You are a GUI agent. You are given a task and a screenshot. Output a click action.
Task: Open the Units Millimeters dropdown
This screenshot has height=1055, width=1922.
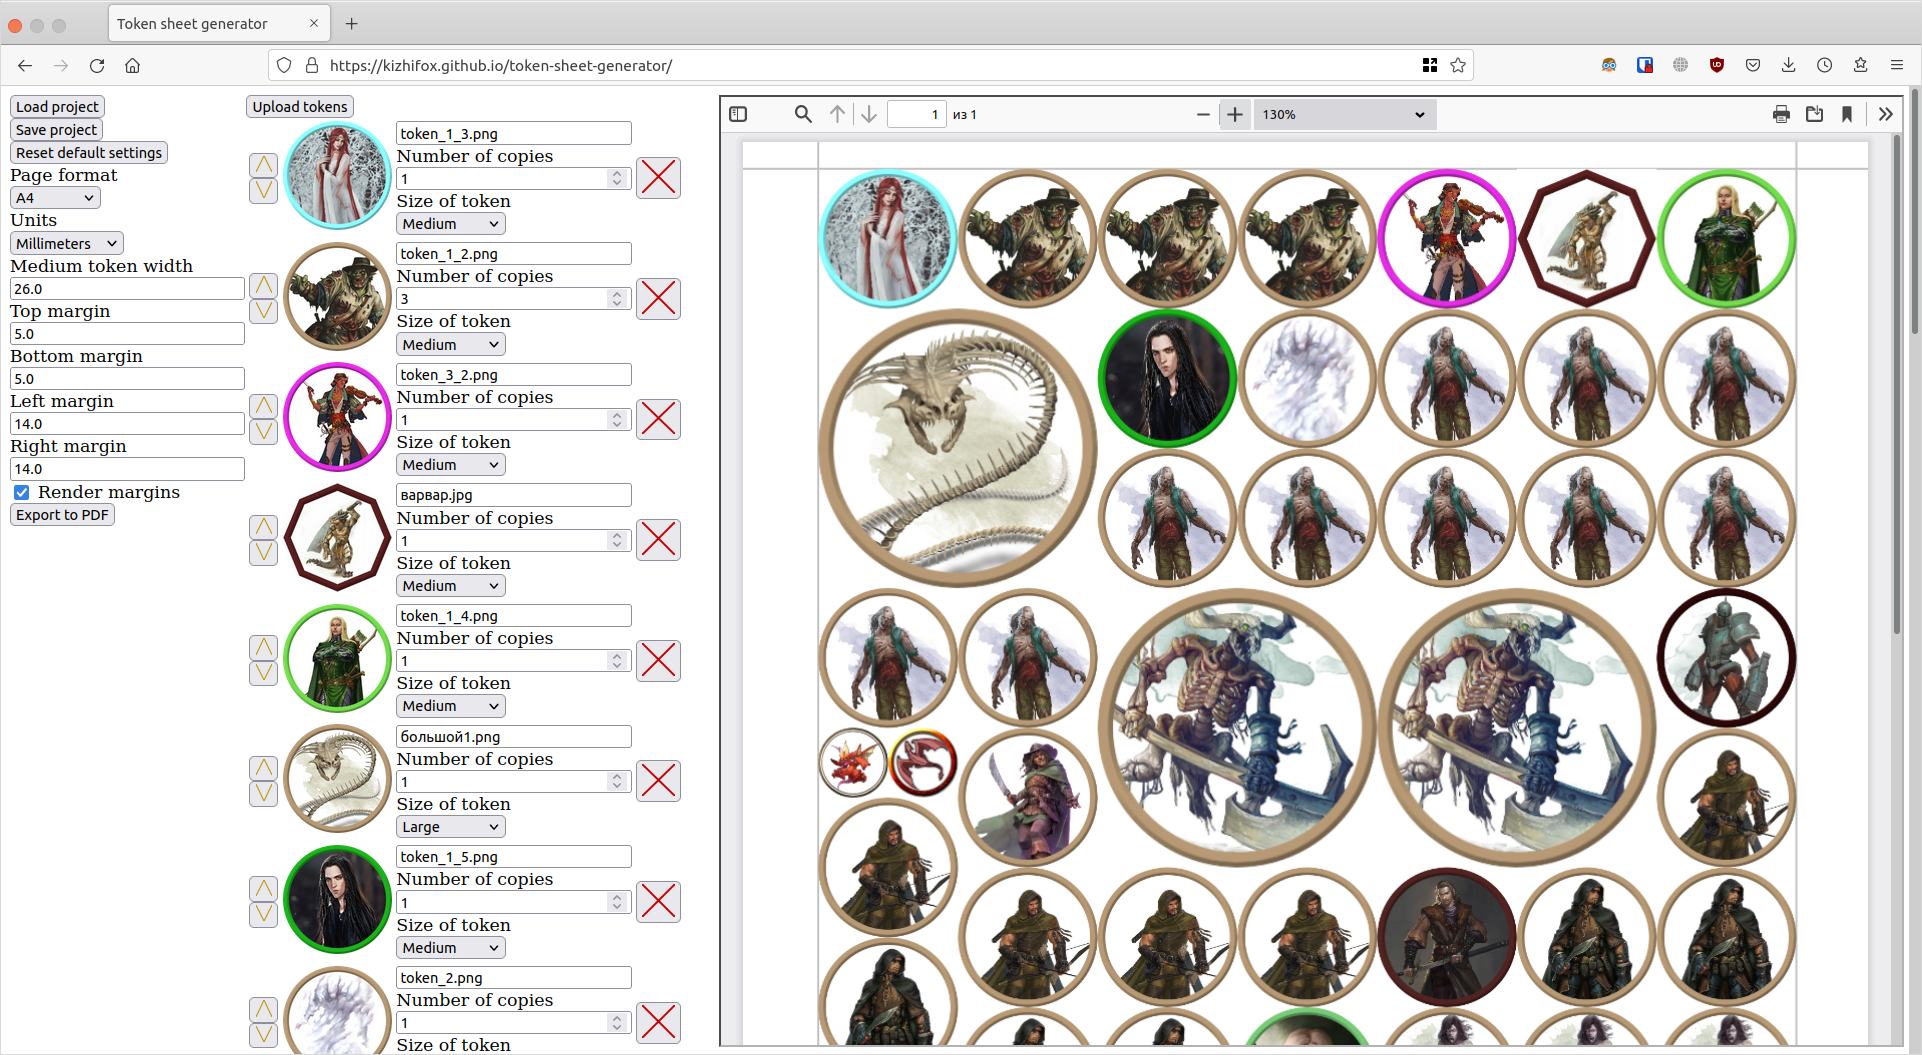click(x=67, y=243)
